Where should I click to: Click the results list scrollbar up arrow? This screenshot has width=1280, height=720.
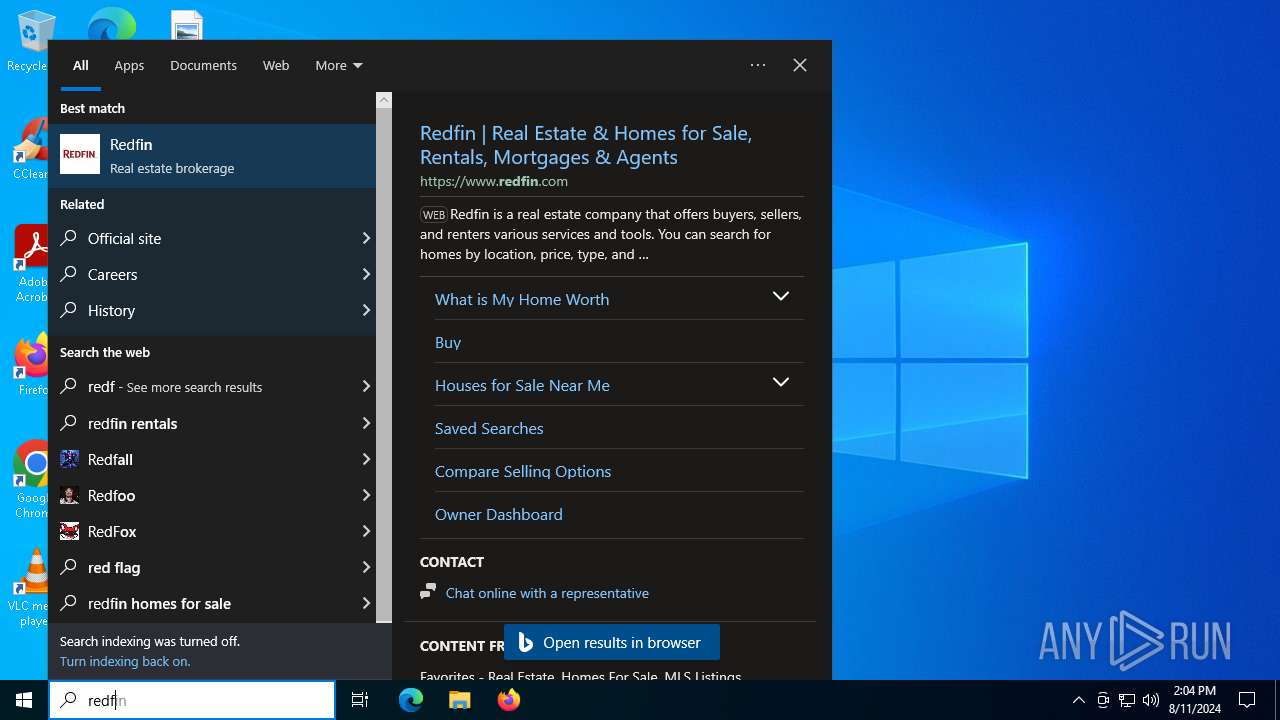[384, 100]
